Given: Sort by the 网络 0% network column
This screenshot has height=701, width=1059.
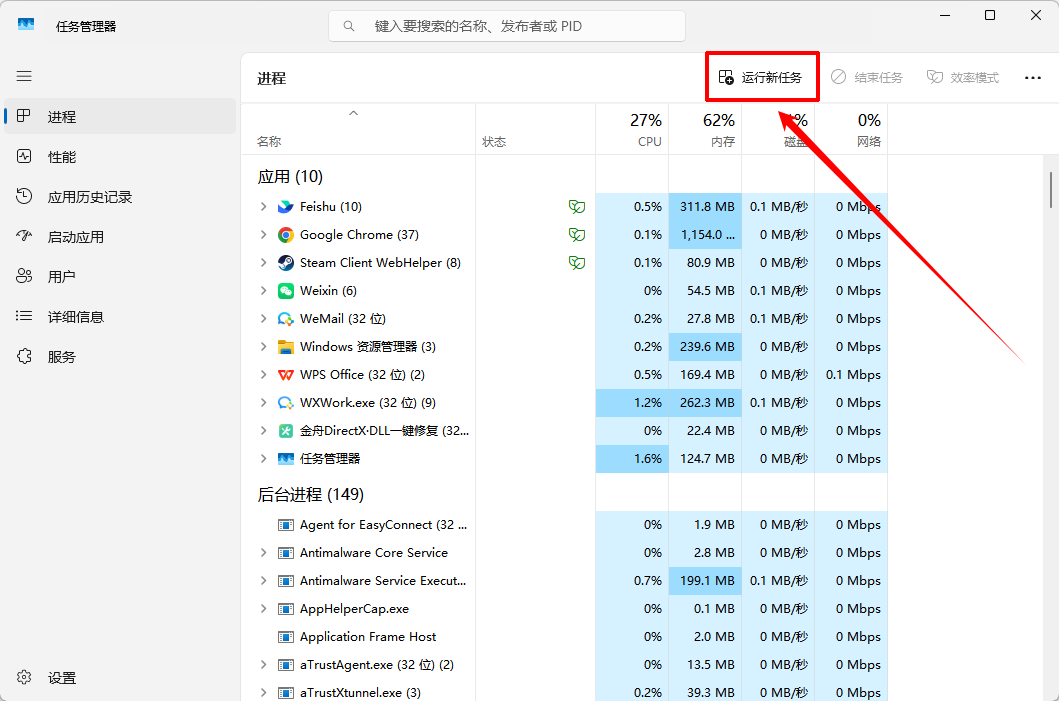Looking at the screenshot, I should pos(851,129).
